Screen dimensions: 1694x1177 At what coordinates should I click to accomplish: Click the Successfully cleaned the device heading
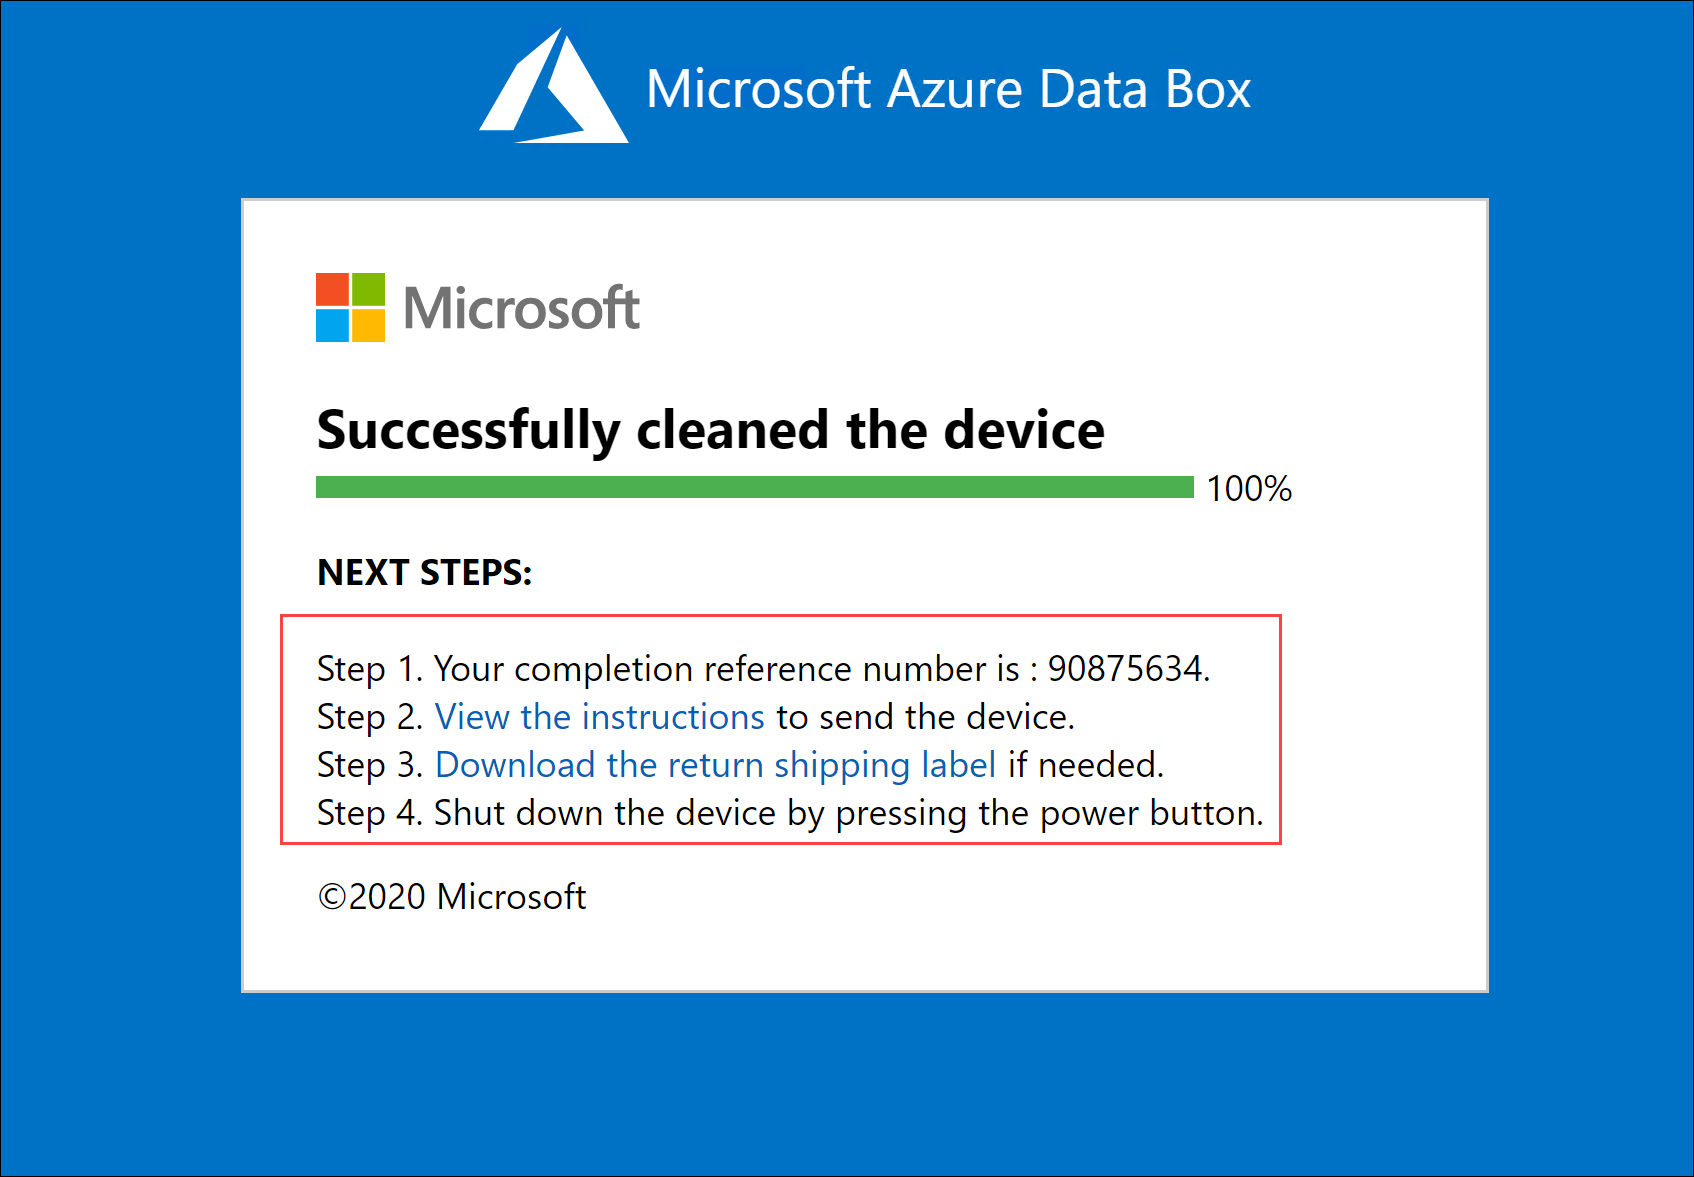[x=711, y=431]
